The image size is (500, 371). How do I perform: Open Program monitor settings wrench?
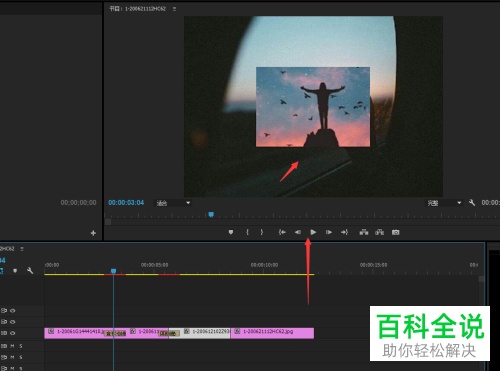(x=472, y=202)
